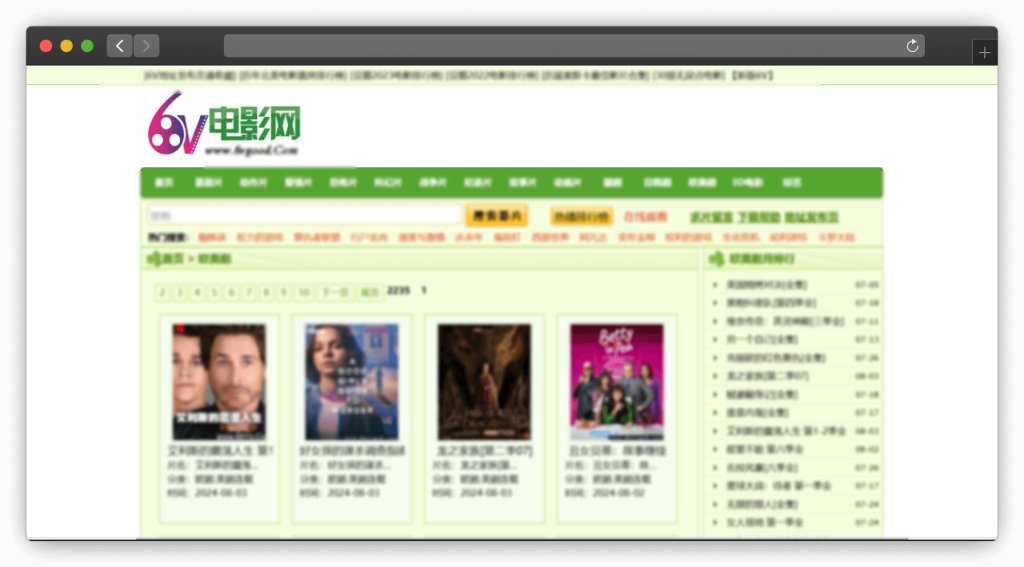
Task: Open the 下载帮助 link
Action: click(x=759, y=218)
